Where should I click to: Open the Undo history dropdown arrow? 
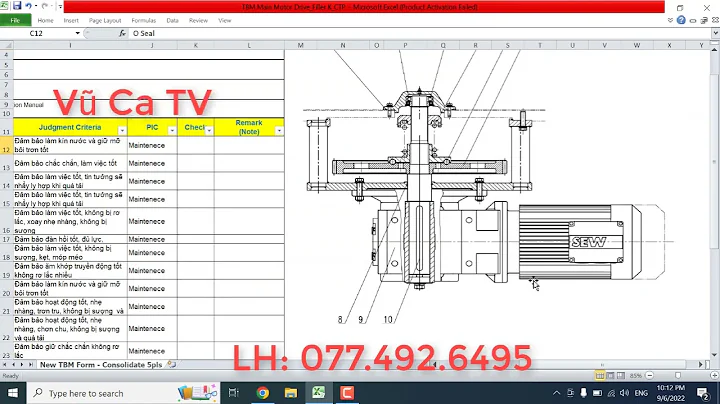pos(36,6)
